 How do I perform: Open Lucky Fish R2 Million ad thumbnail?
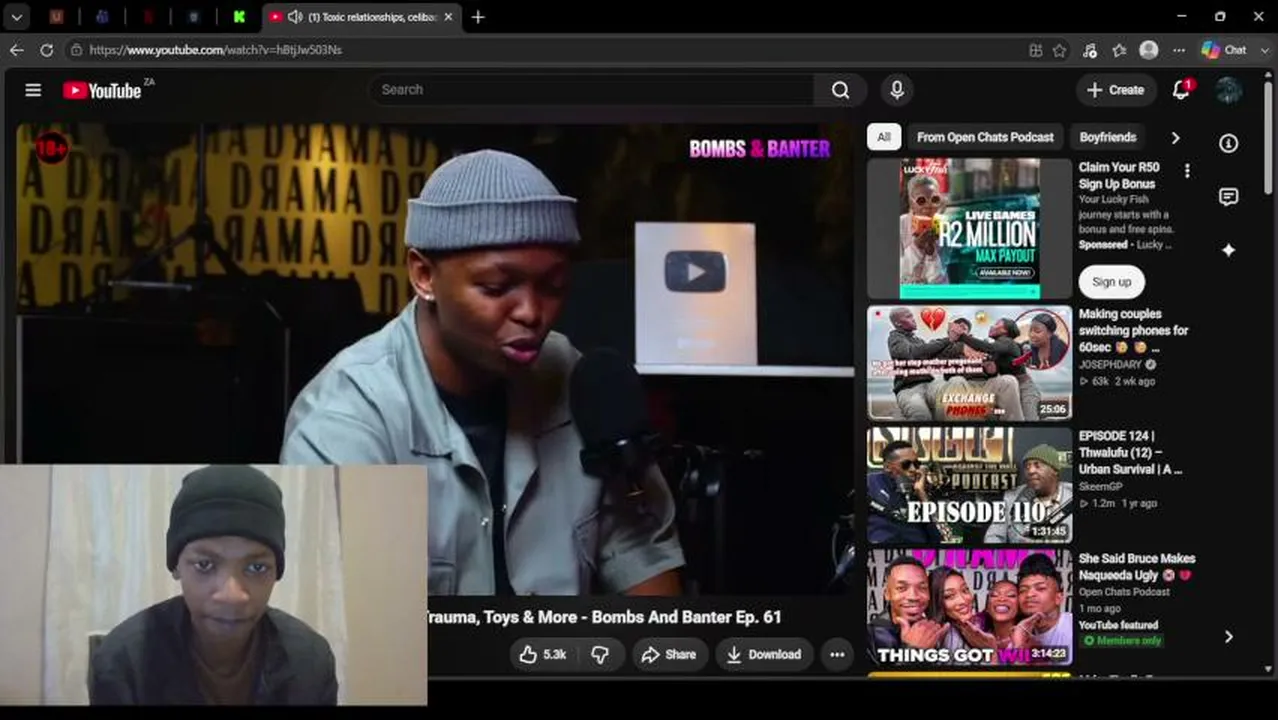point(969,229)
